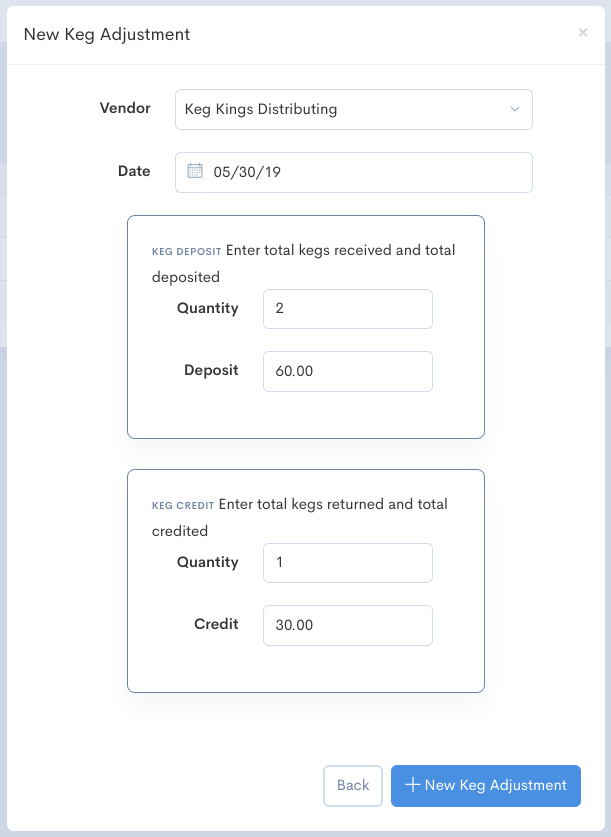Edit the Deposit amount of 60.00

pyautogui.click(x=347, y=371)
